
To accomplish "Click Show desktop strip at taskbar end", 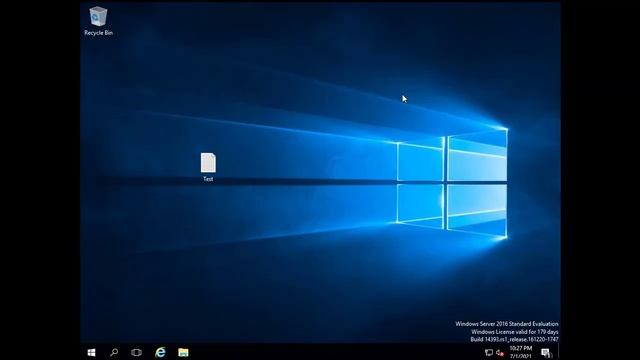I will pyautogui.click(x=559, y=352).
